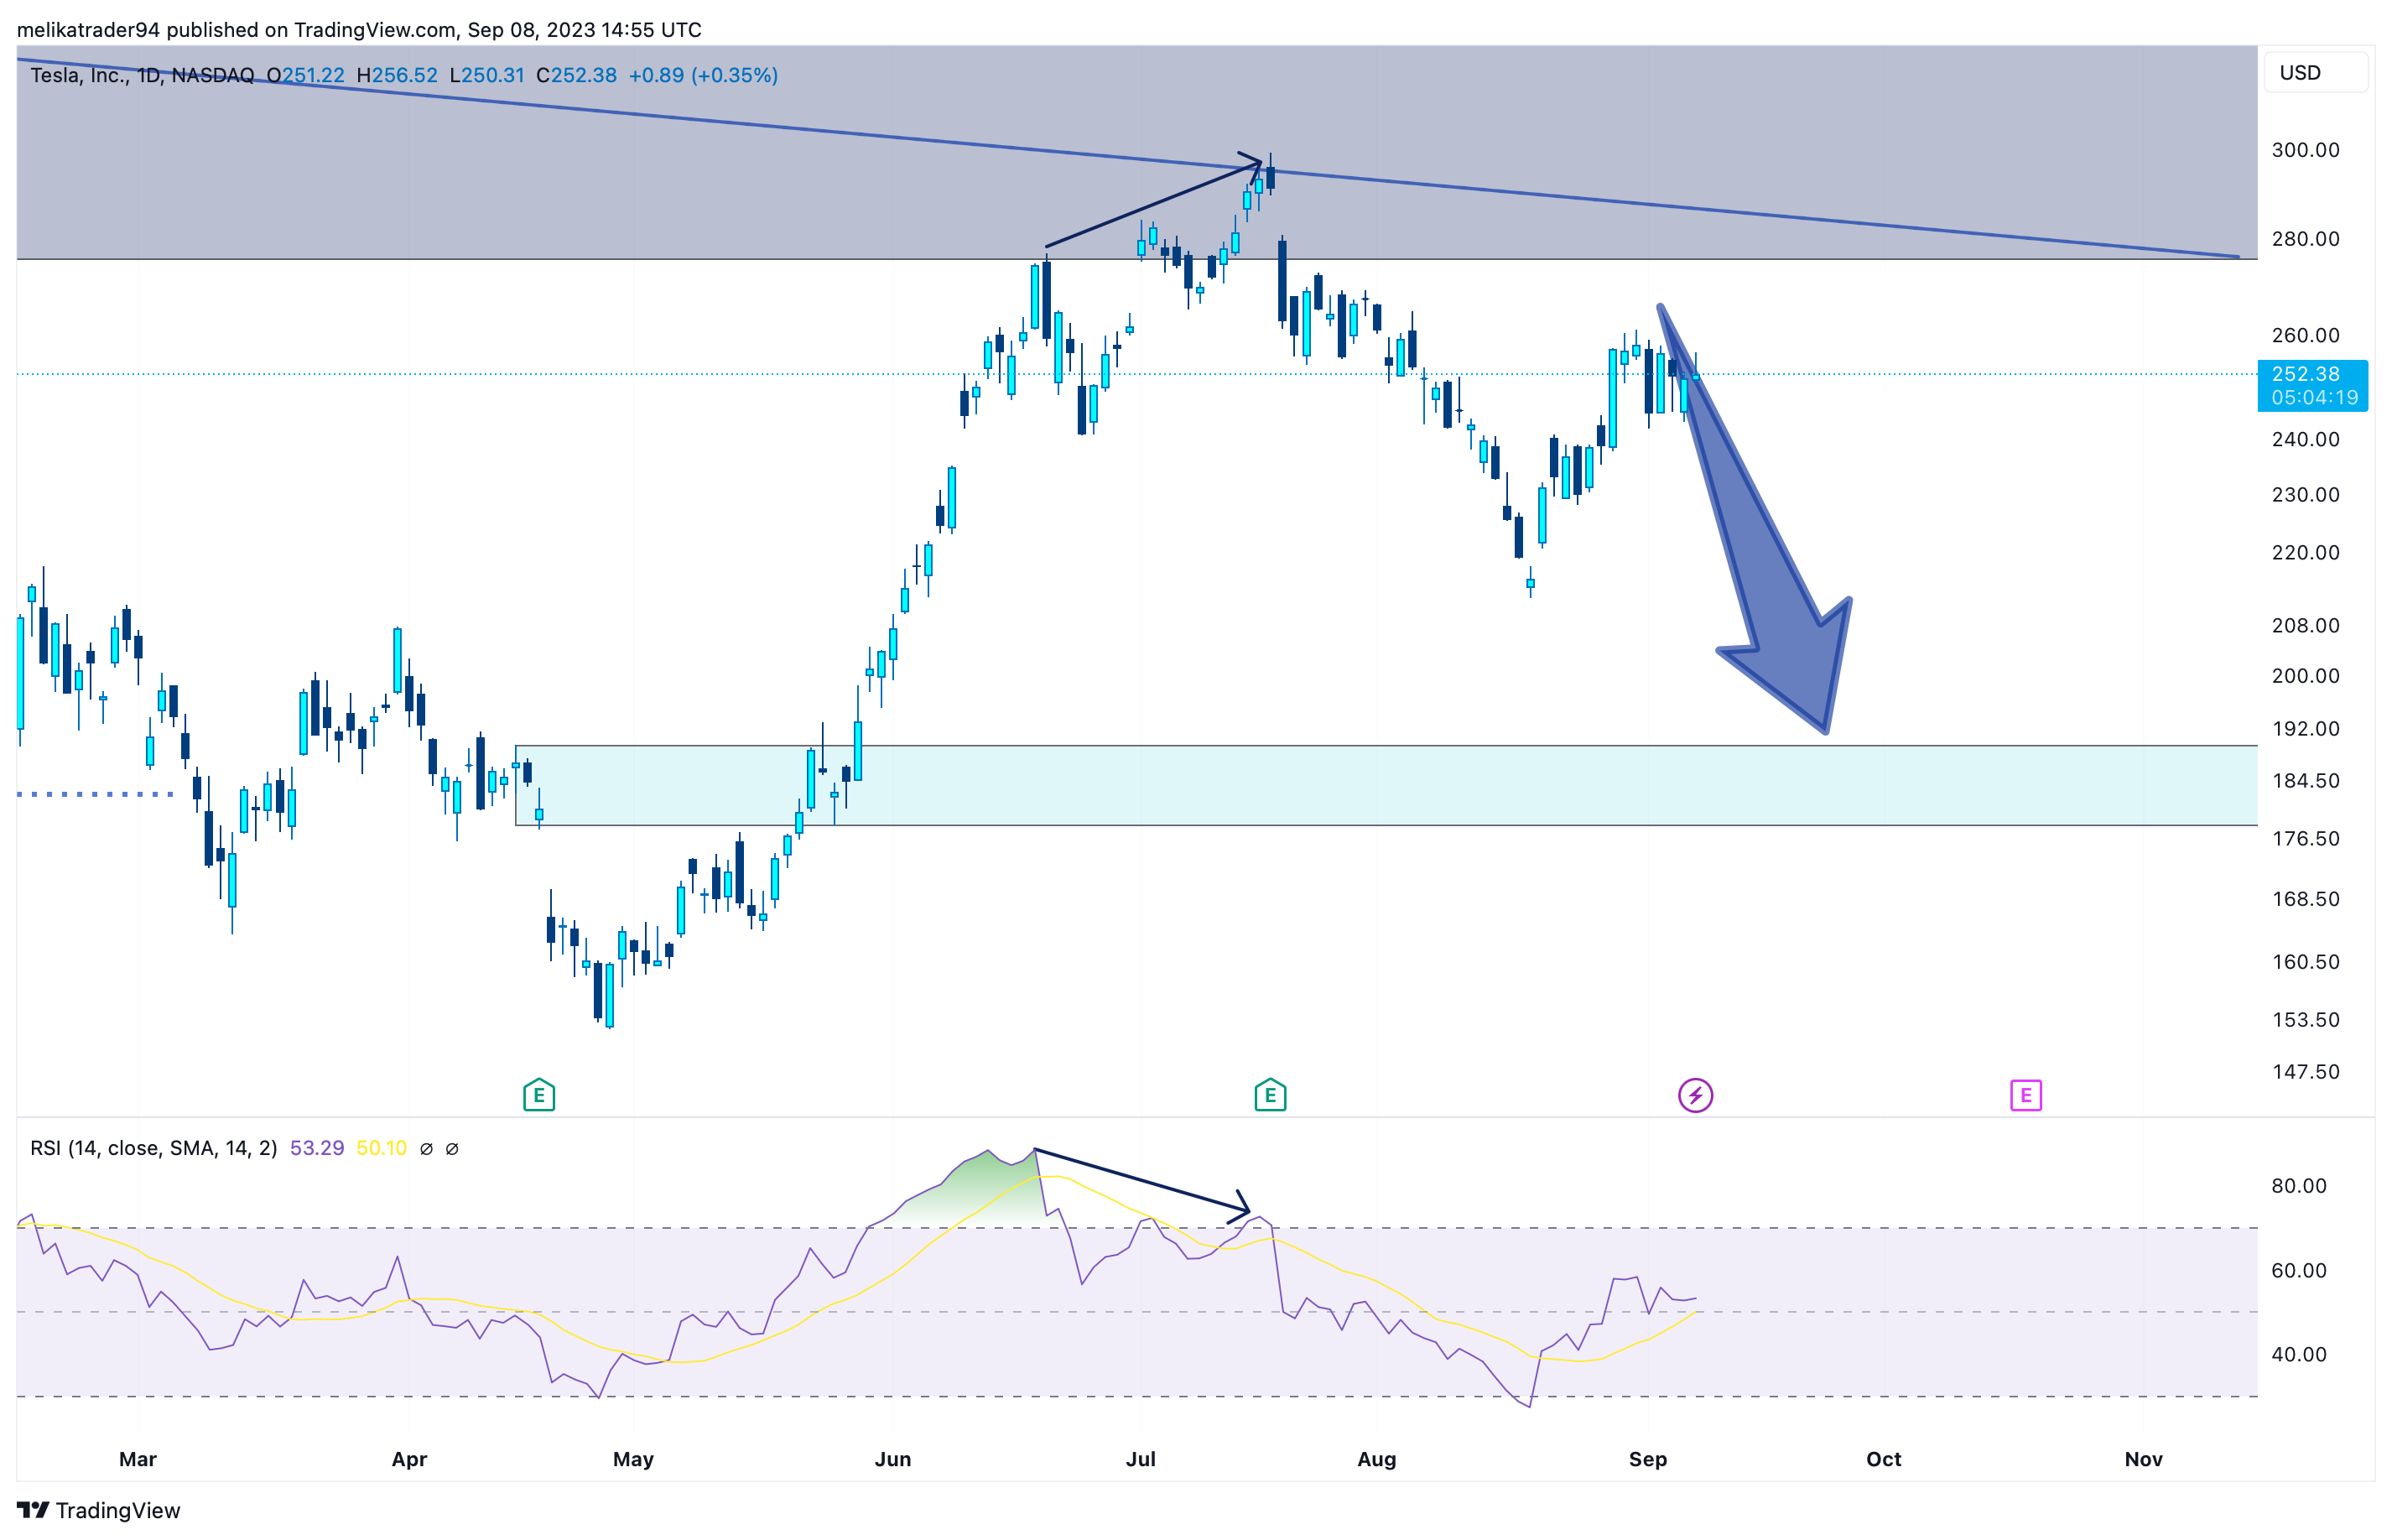Click the close value C252.38
This screenshot has height=1540, width=2392.
point(576,75)
